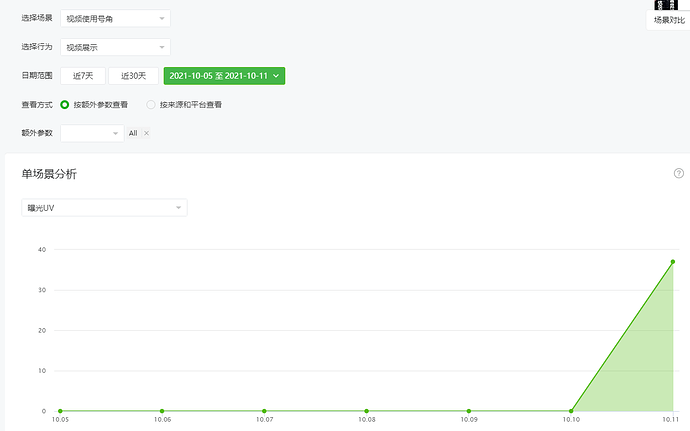Screen dimensions: 690x431
Task: Remove the All tag with its X
Action: (146, 133)
